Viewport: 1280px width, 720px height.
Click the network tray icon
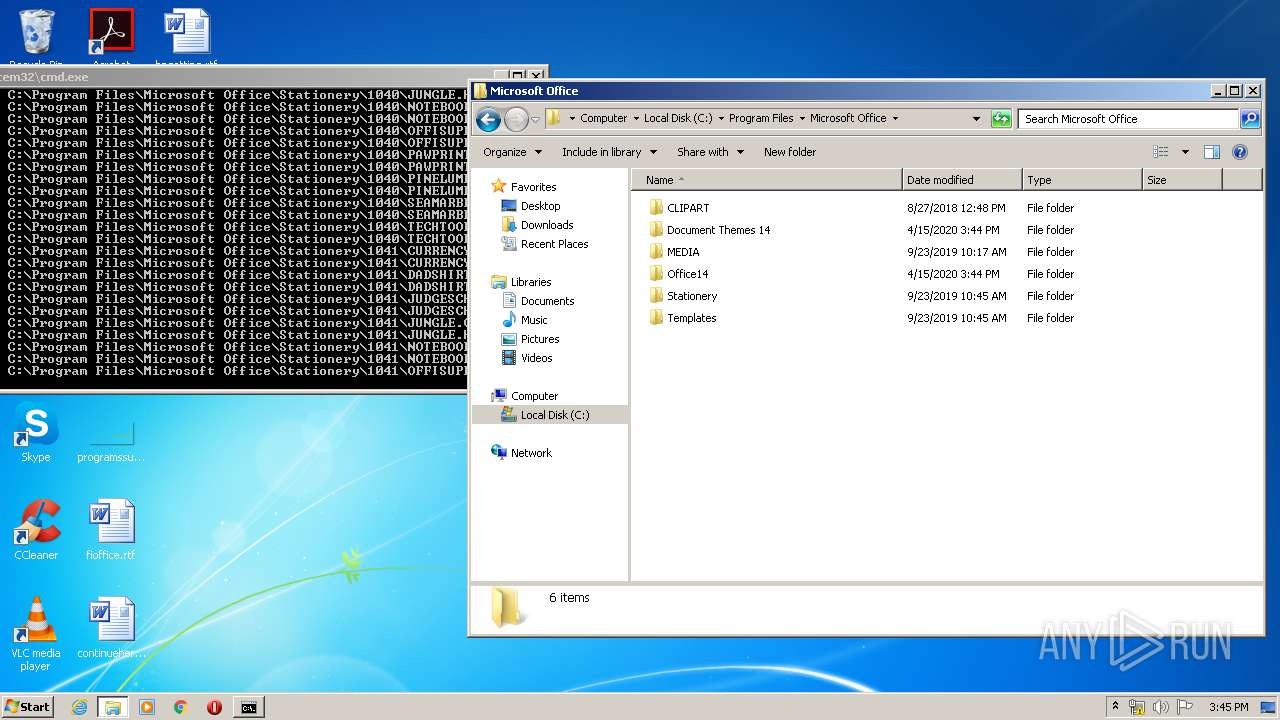tap(1137, 707)
